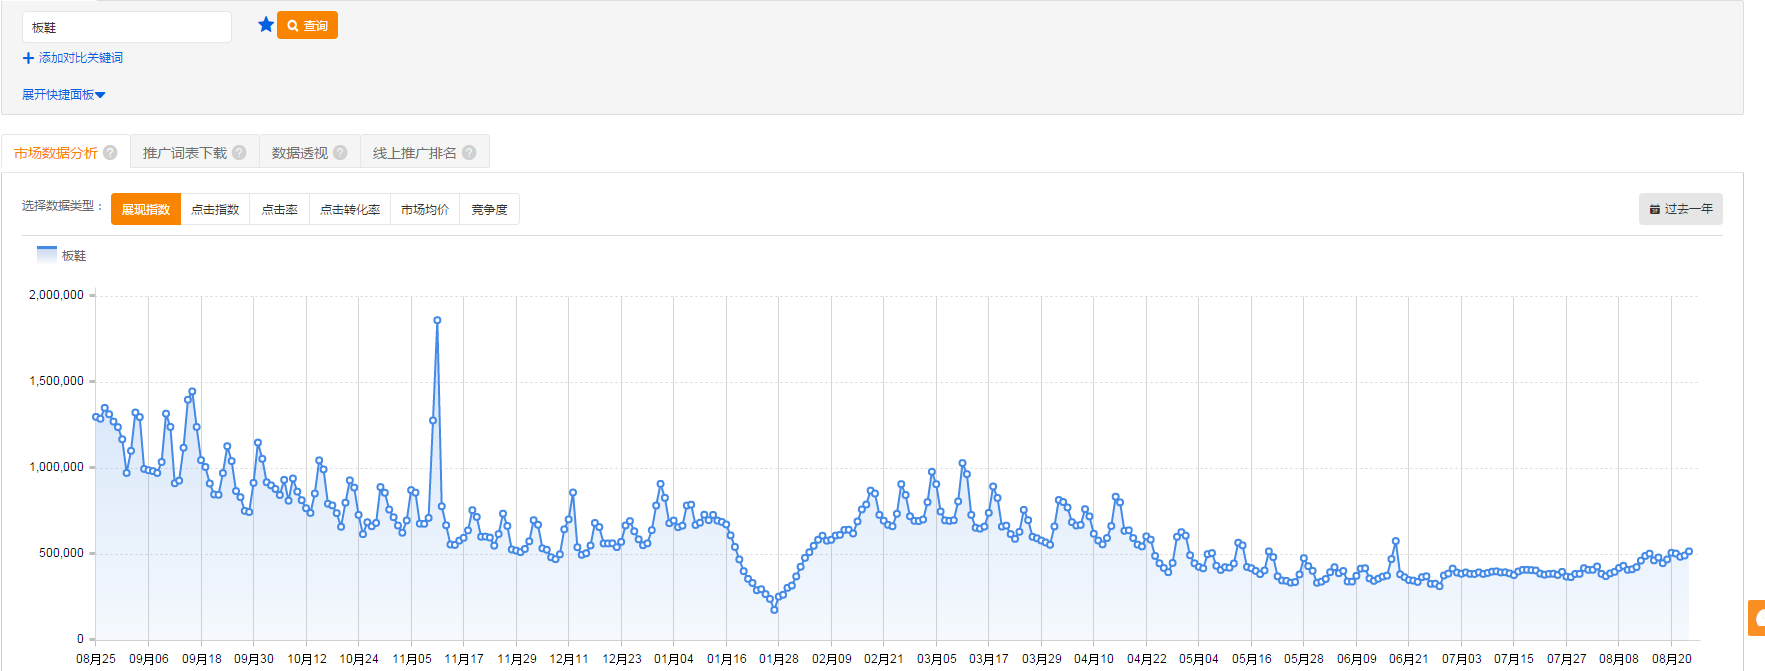Click the help icon beside 线上推广排名

(469, 153)
